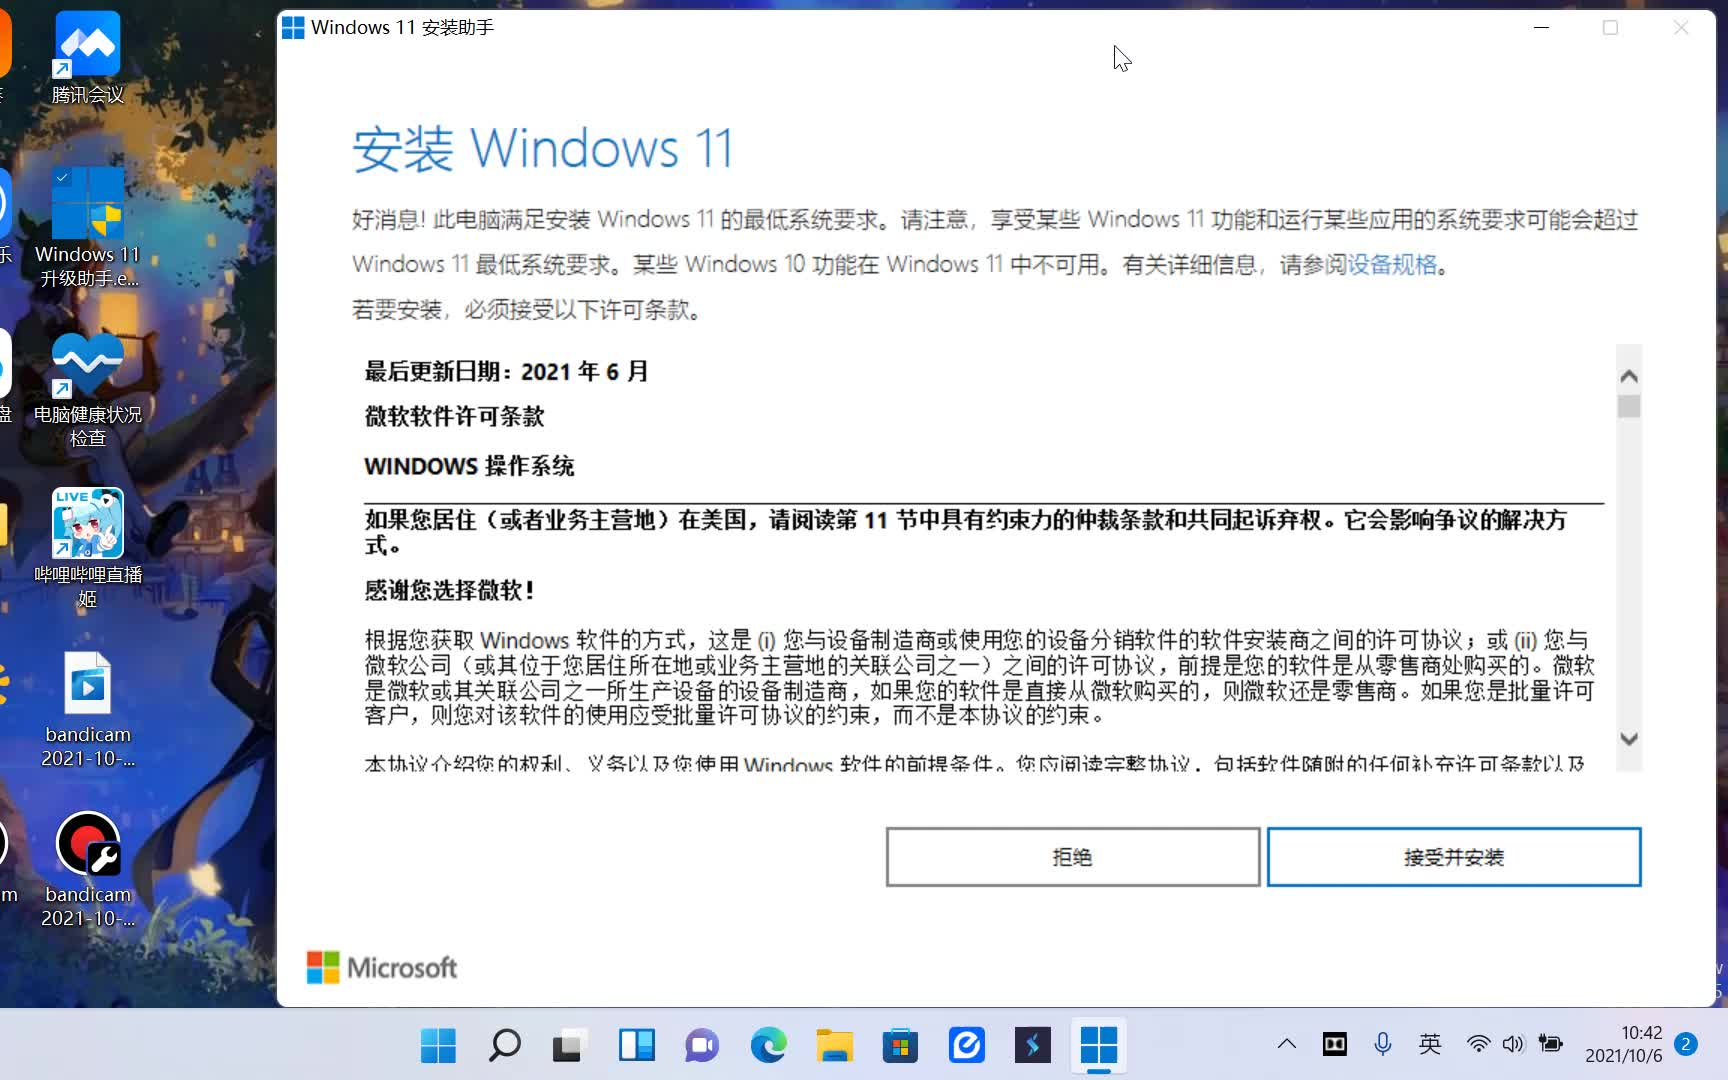Image resolution: width=1728 pixels, height=1080 pixels.
Task: Open the Windows Start menu
Action: point(438,1045)
